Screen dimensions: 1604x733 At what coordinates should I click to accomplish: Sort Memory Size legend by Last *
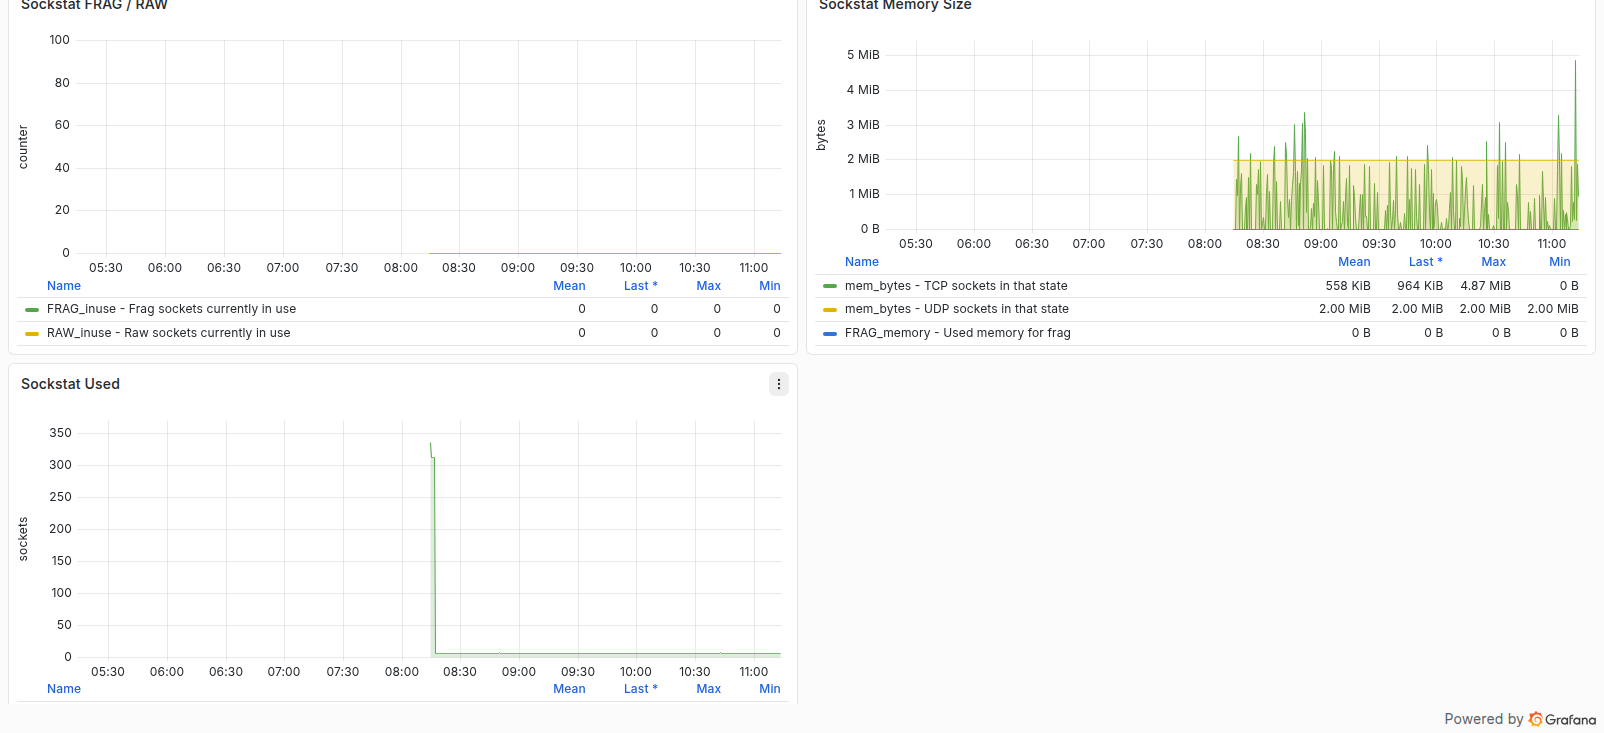(1426, 262)
